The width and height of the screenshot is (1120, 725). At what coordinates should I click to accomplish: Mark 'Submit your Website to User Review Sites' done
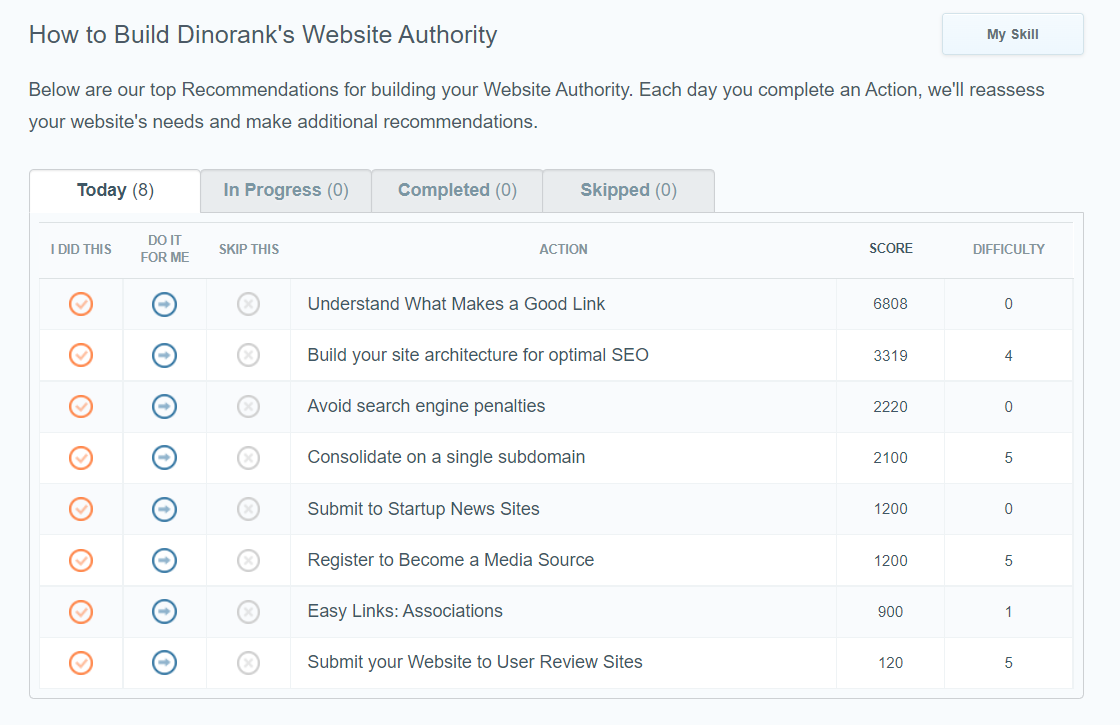81,663
